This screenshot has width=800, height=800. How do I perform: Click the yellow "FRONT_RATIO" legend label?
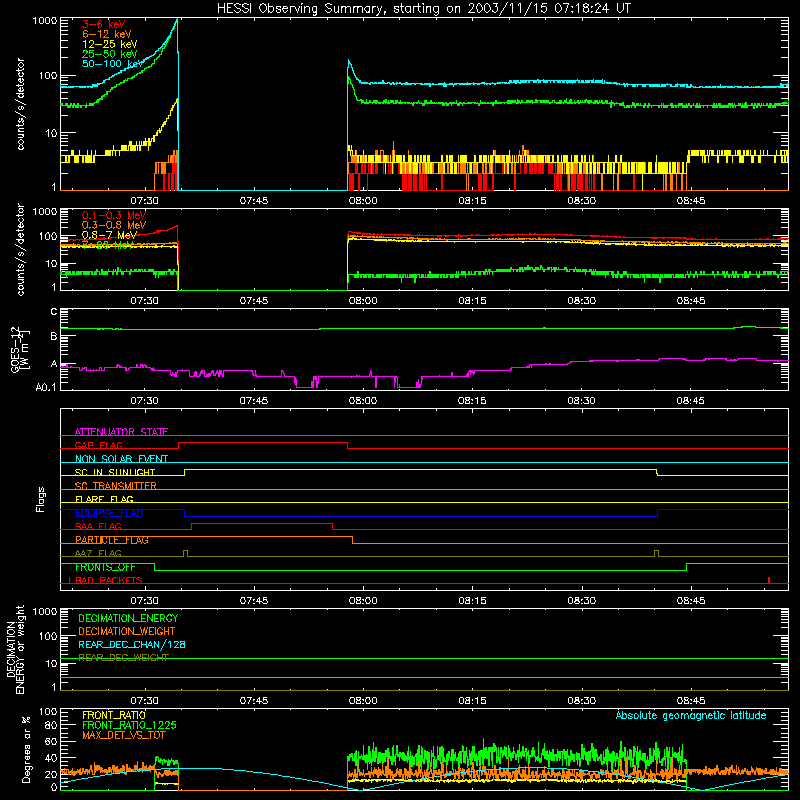(x=114, y=715)
